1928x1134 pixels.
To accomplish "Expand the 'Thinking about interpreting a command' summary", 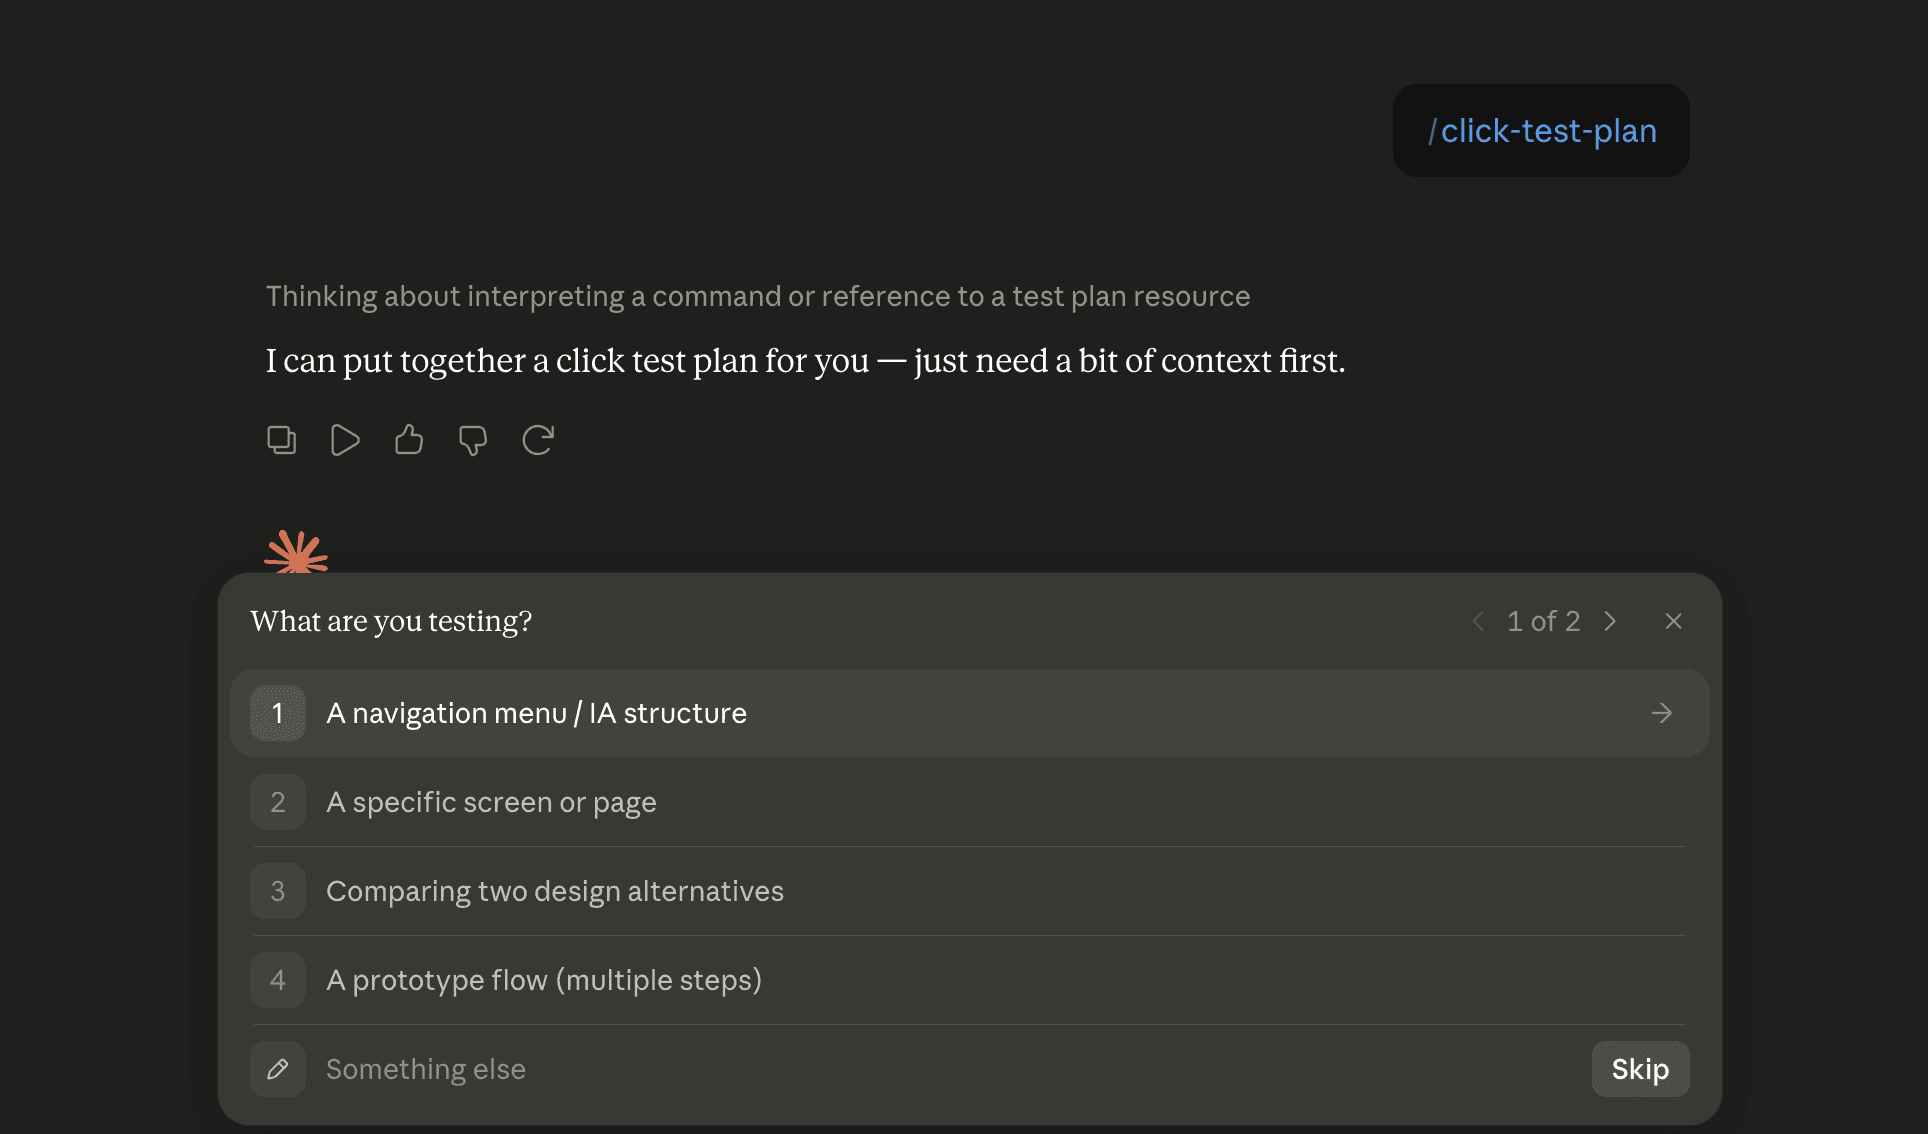I will pos(758,296).
